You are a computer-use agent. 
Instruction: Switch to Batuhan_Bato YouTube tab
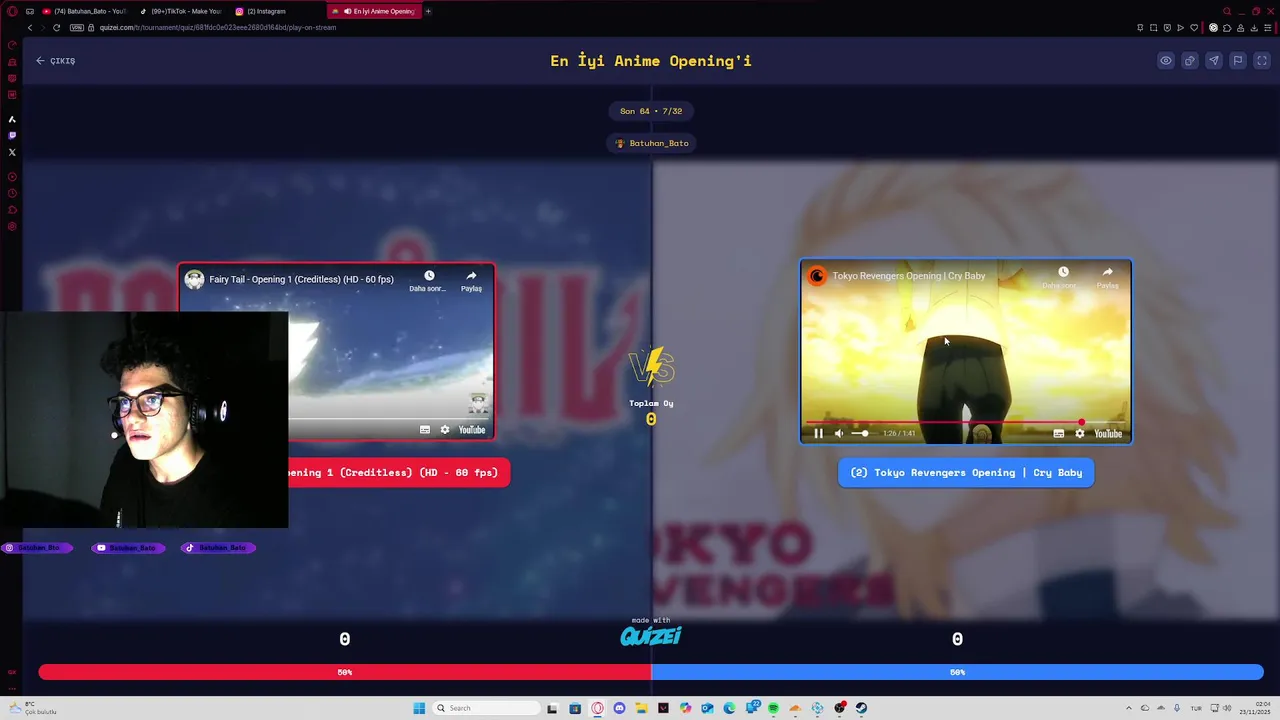(x=84, y=11)
